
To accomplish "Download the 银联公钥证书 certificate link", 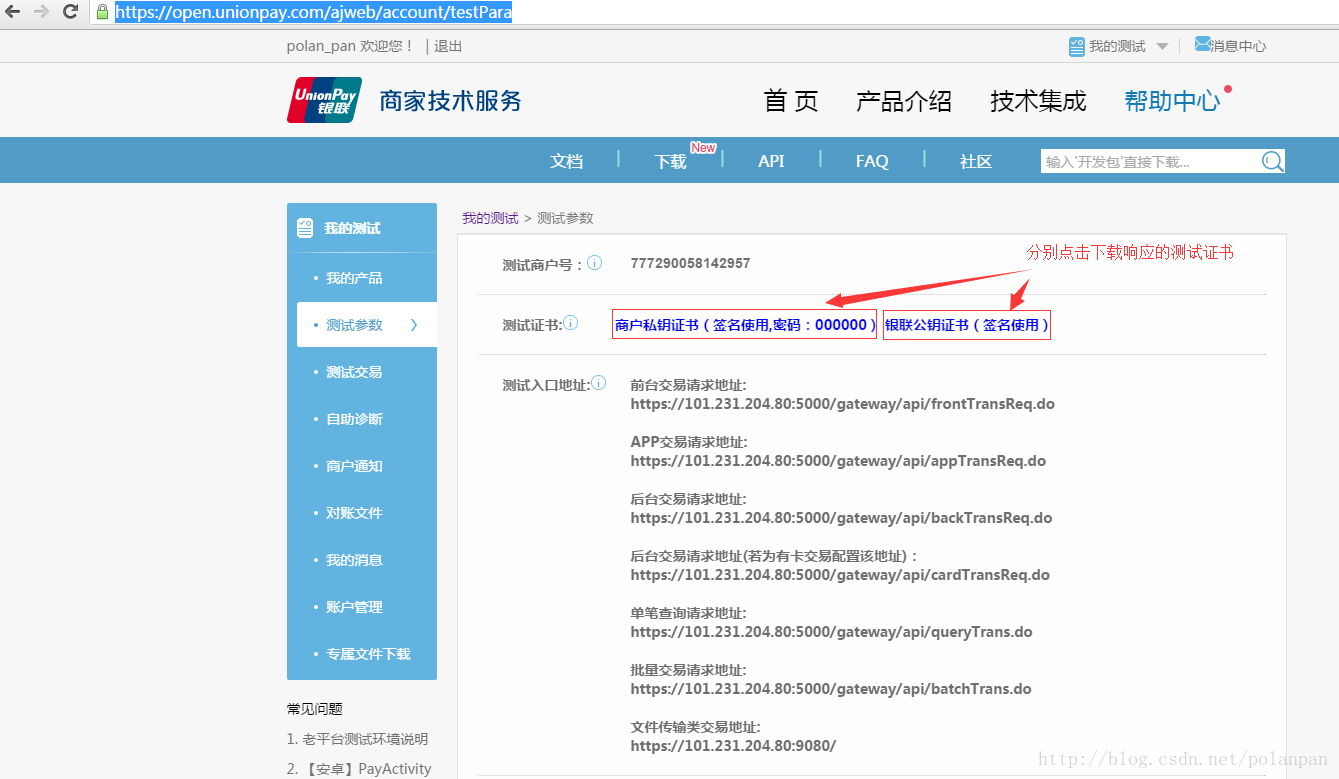I will (x=967, y=325).
